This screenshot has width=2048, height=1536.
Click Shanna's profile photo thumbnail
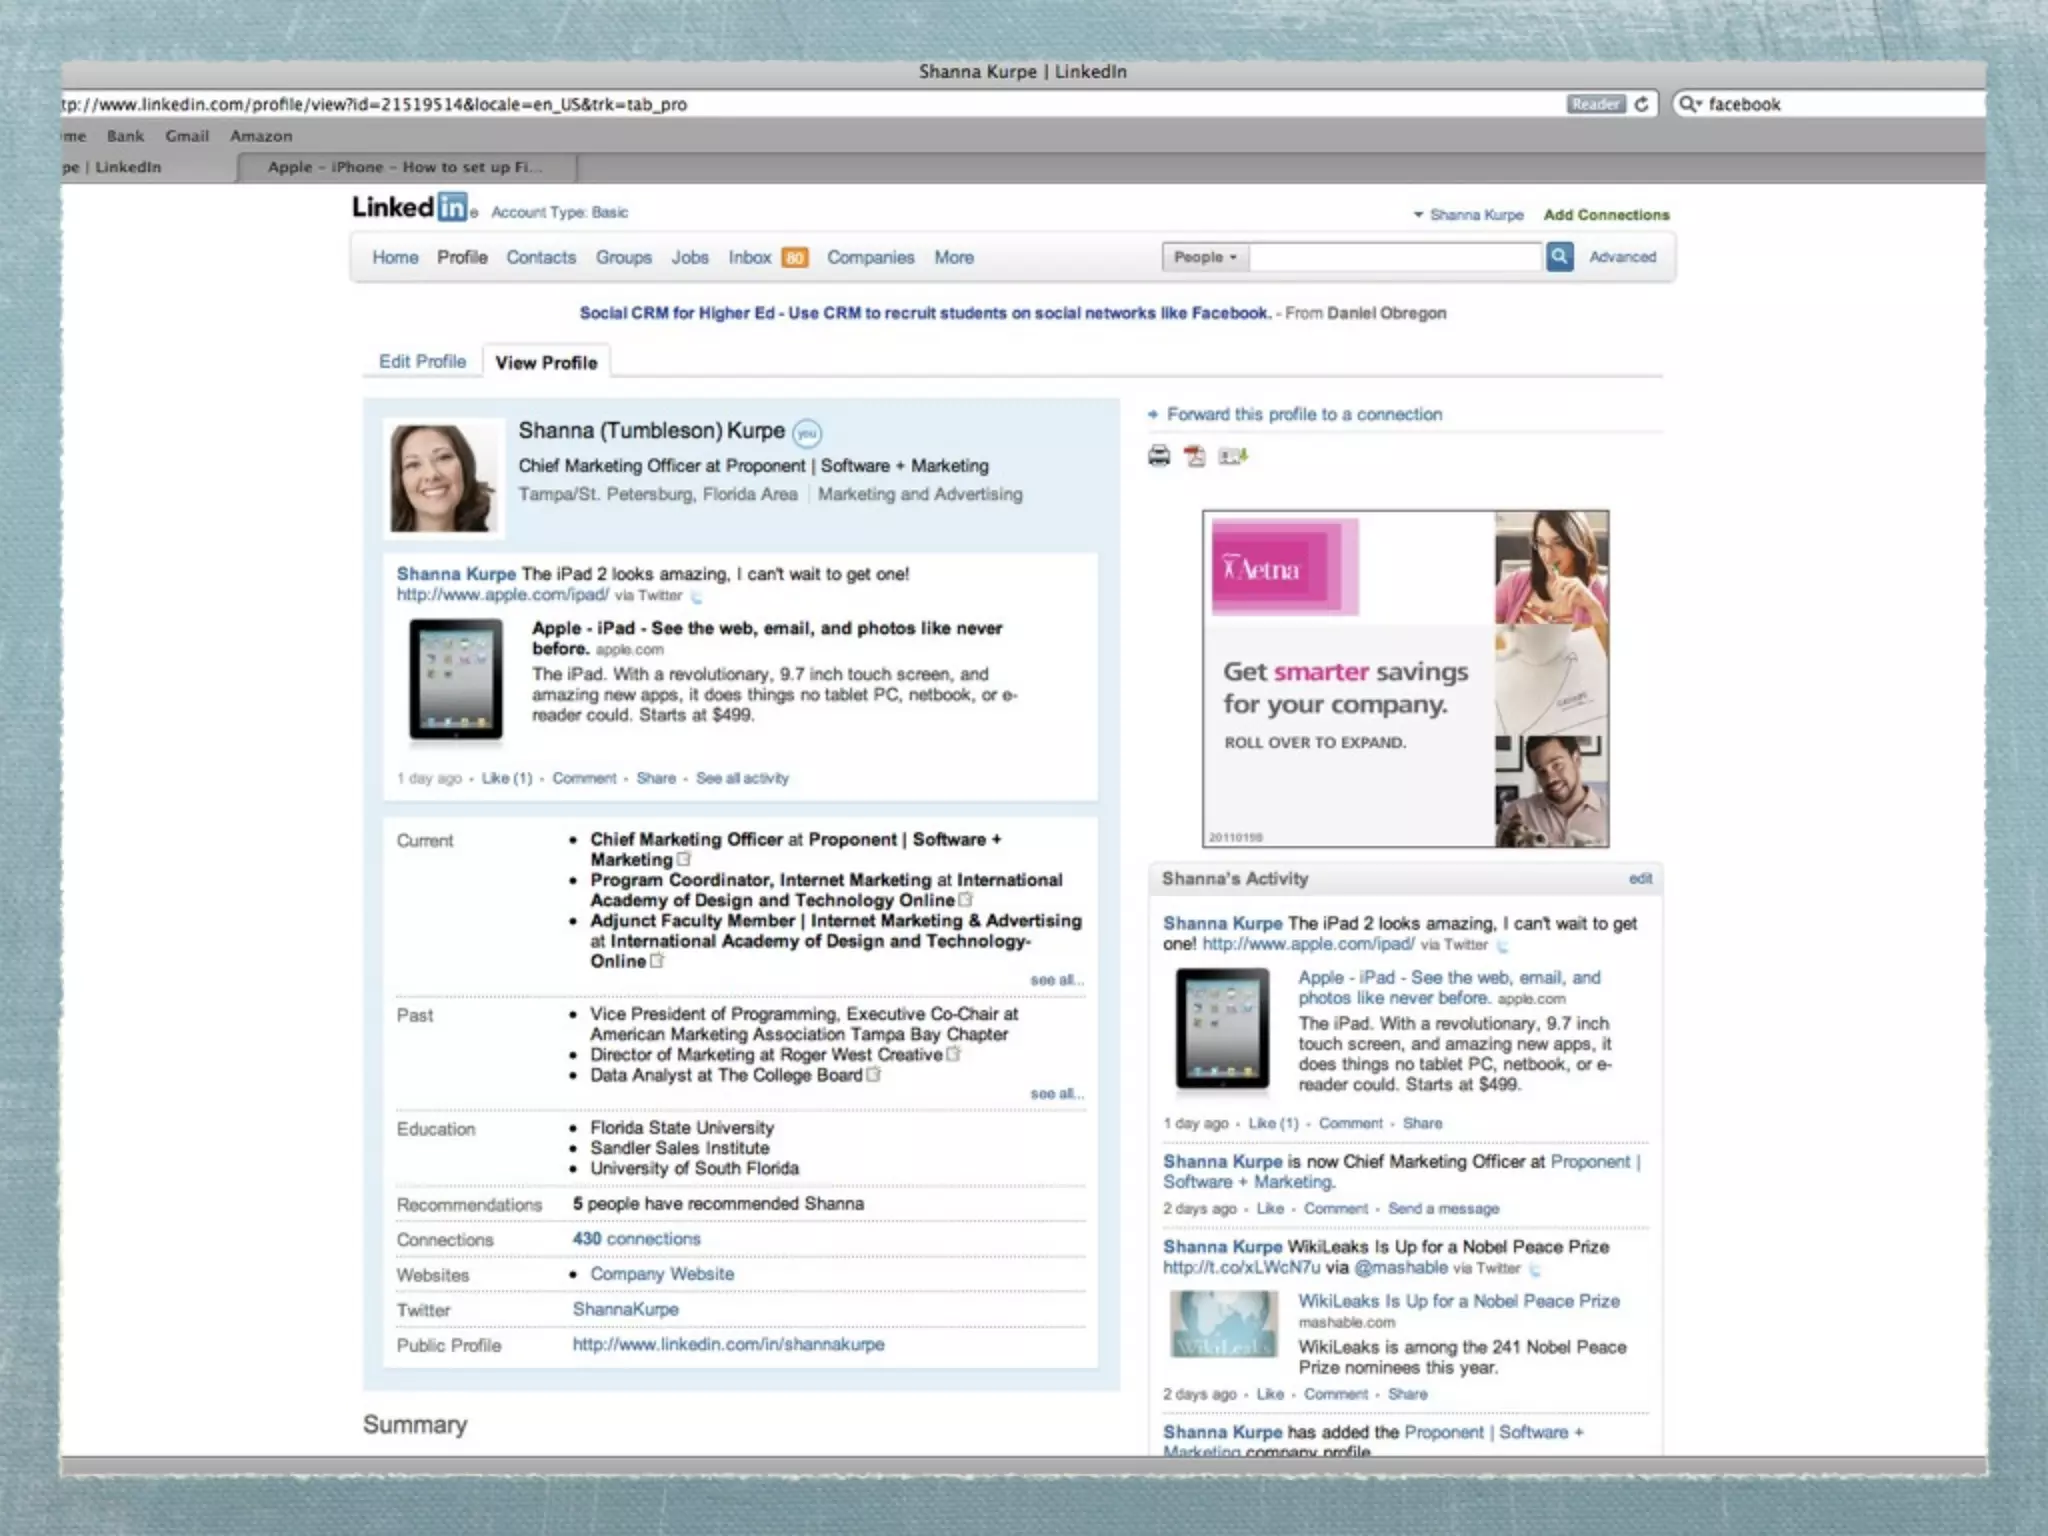(443, 478)
